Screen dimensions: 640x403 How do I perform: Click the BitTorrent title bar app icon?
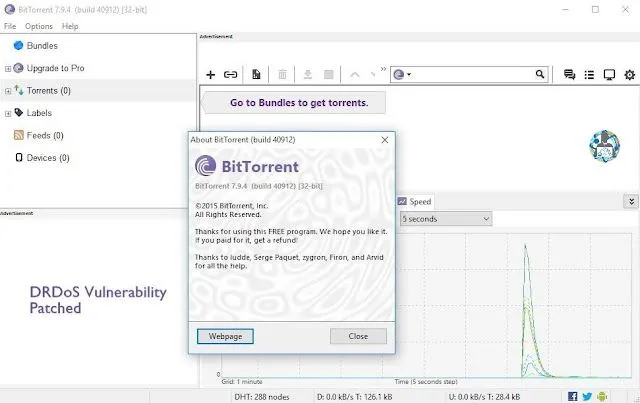click(10, 9)
